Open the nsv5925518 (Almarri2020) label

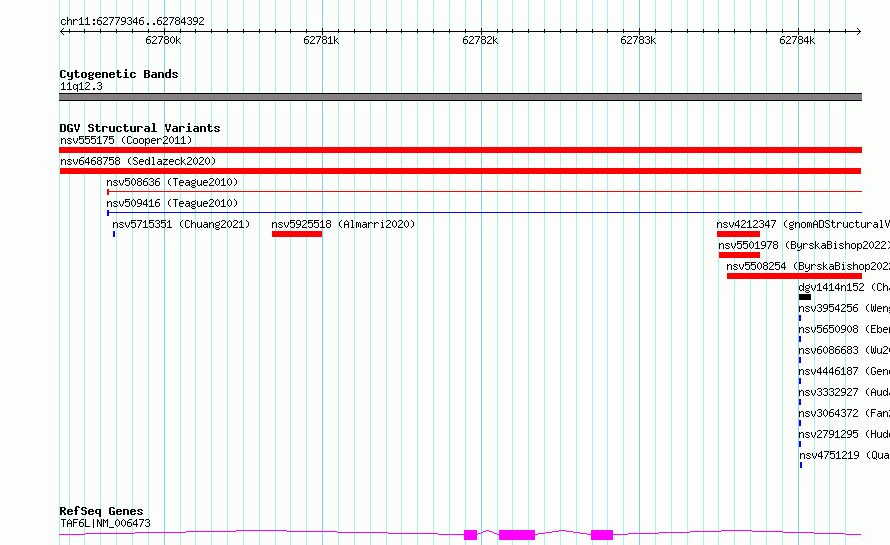(x=343, y=224)
